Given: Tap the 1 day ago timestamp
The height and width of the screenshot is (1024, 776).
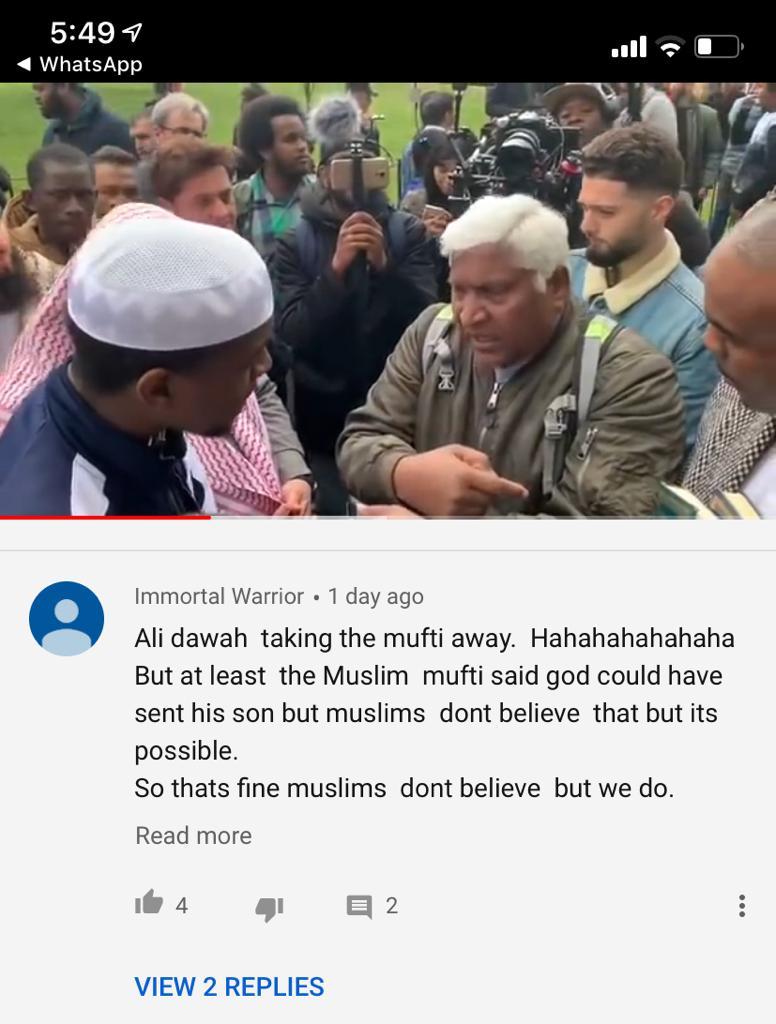Looking at the screenshot, I should 376,596.
